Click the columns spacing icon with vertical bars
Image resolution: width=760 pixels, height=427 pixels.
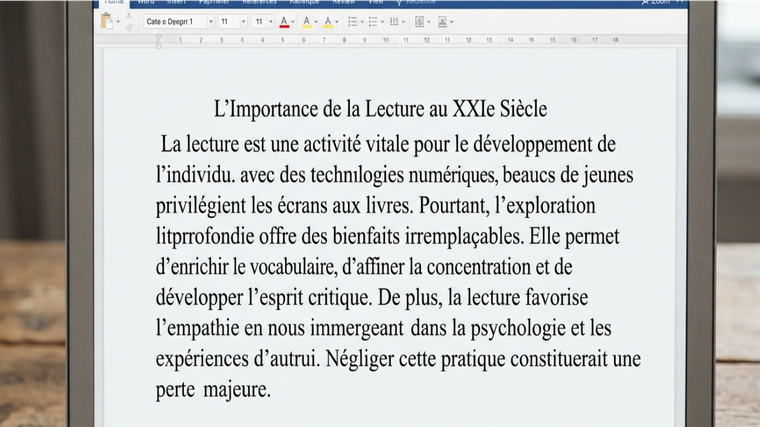coord(394,22)
